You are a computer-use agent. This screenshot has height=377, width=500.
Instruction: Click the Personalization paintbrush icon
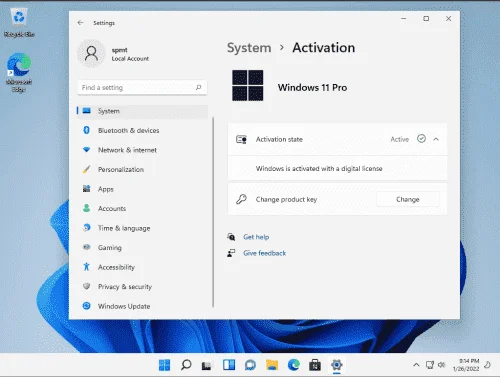point(86,169)
